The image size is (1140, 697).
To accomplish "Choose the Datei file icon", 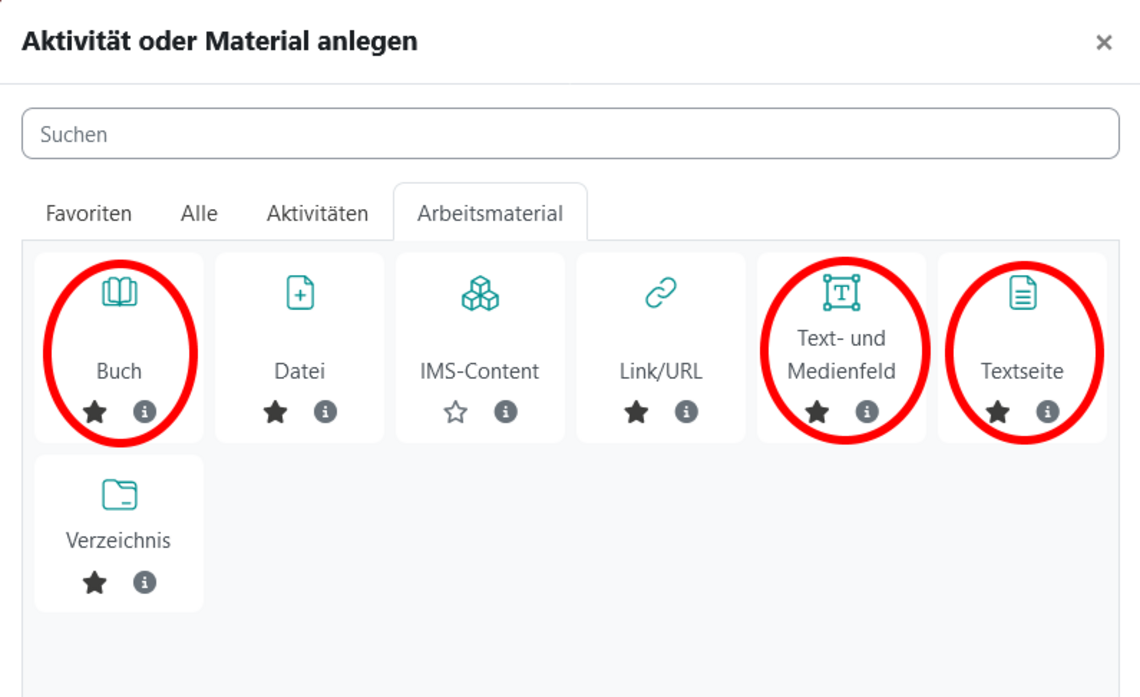I will pyautogui.click(x=300, y=293).
